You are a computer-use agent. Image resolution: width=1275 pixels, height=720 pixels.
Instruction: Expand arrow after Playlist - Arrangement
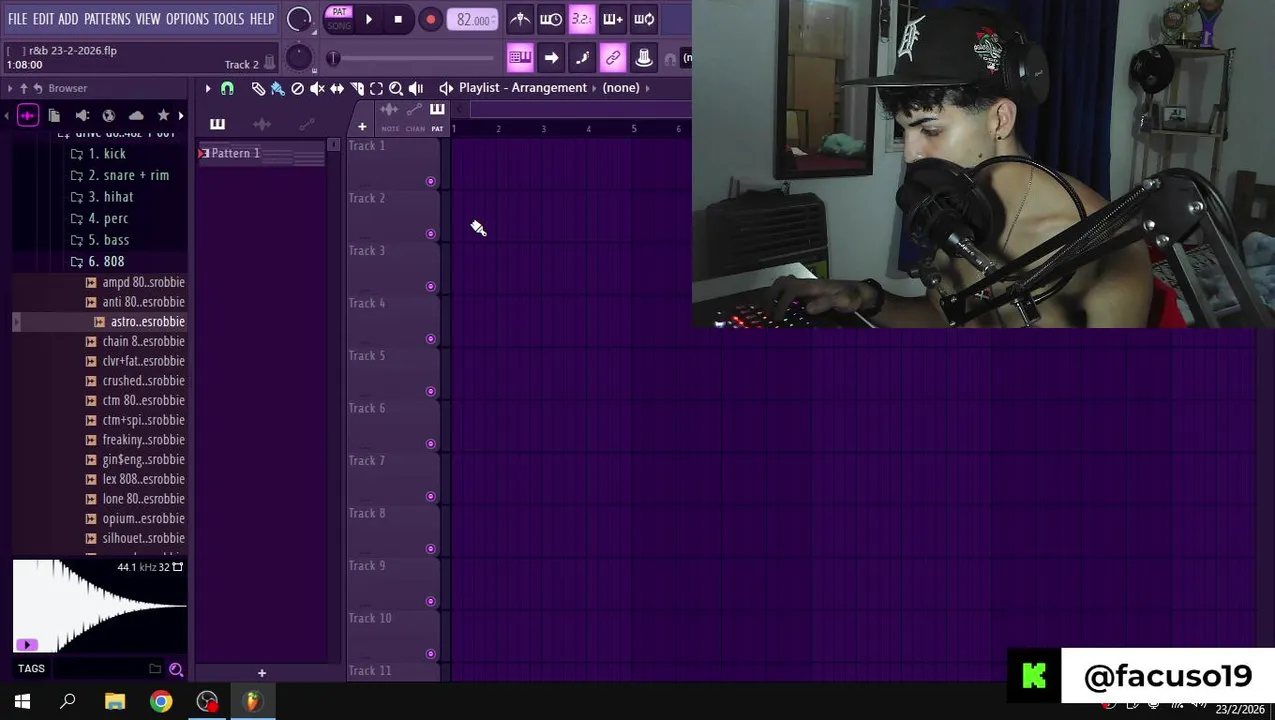(x=594, y=88)
